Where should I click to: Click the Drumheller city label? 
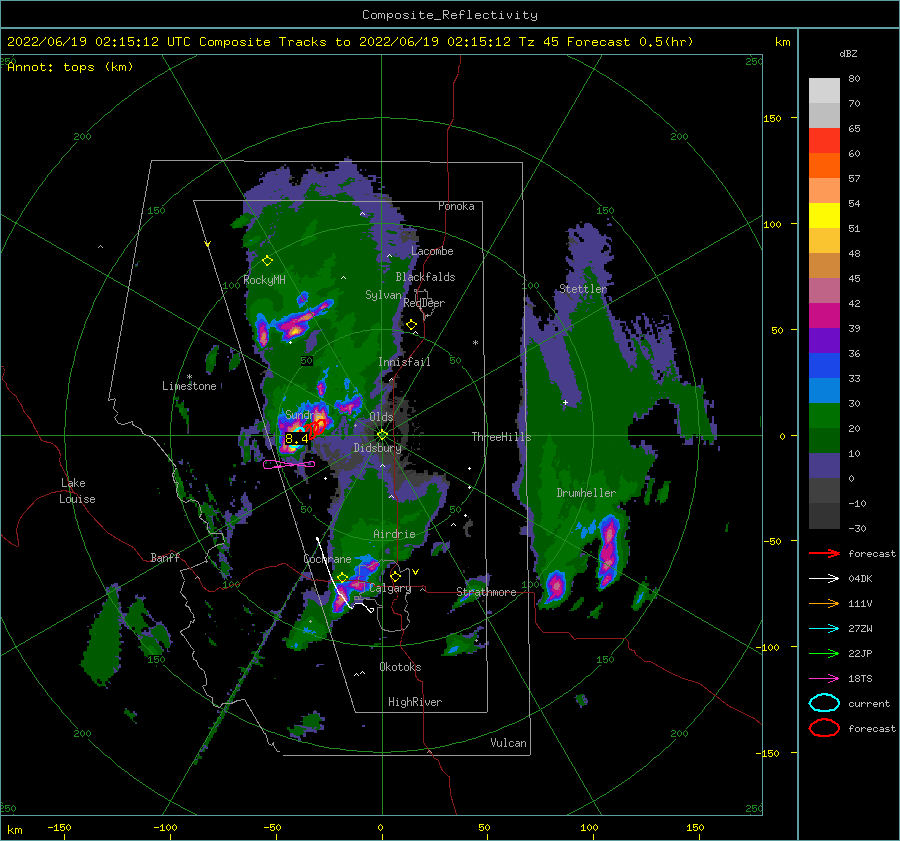point(586,493)
